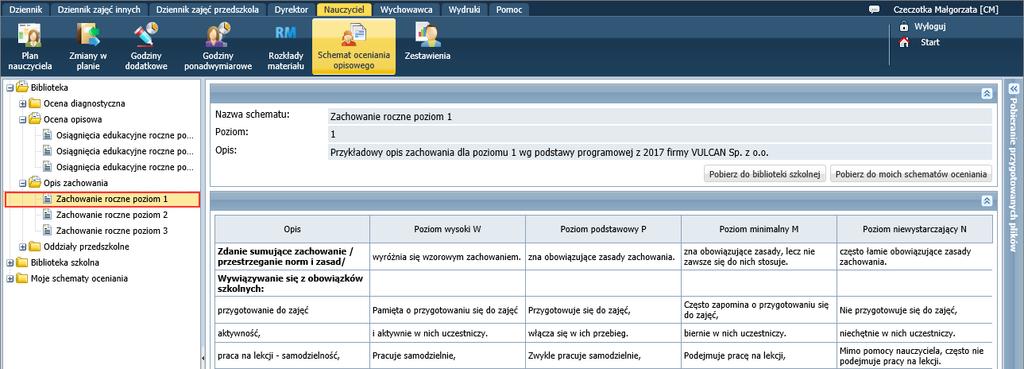Click the Moje schematy oceniania folder icon
This screenshot has height=369, width=1024.
(22, 278)
